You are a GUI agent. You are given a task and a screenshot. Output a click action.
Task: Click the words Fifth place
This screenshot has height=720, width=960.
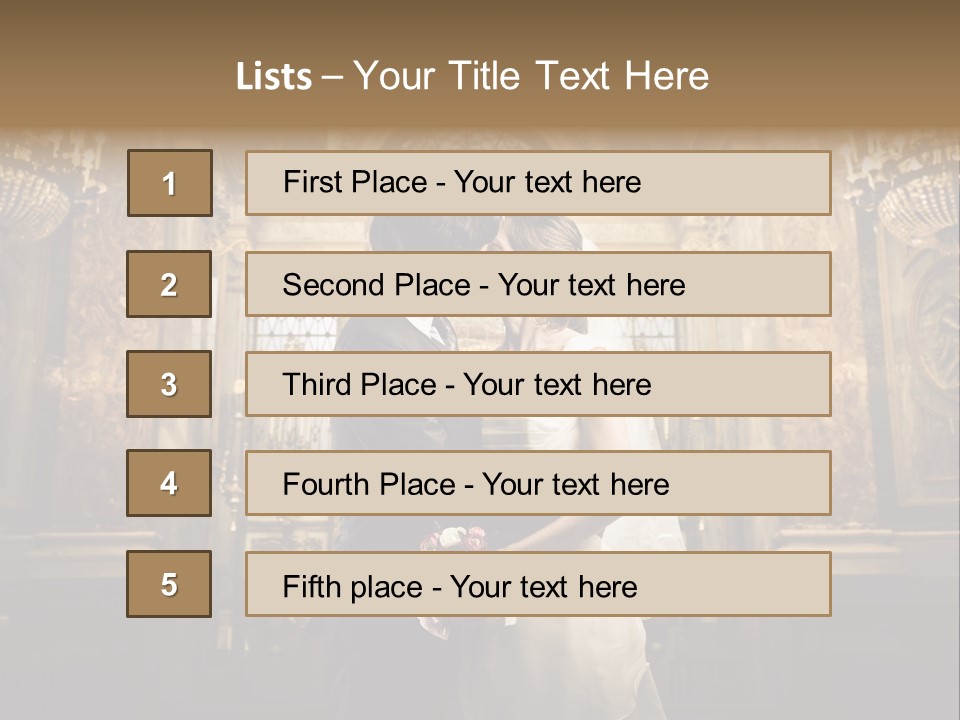click(x=353, y=587)
